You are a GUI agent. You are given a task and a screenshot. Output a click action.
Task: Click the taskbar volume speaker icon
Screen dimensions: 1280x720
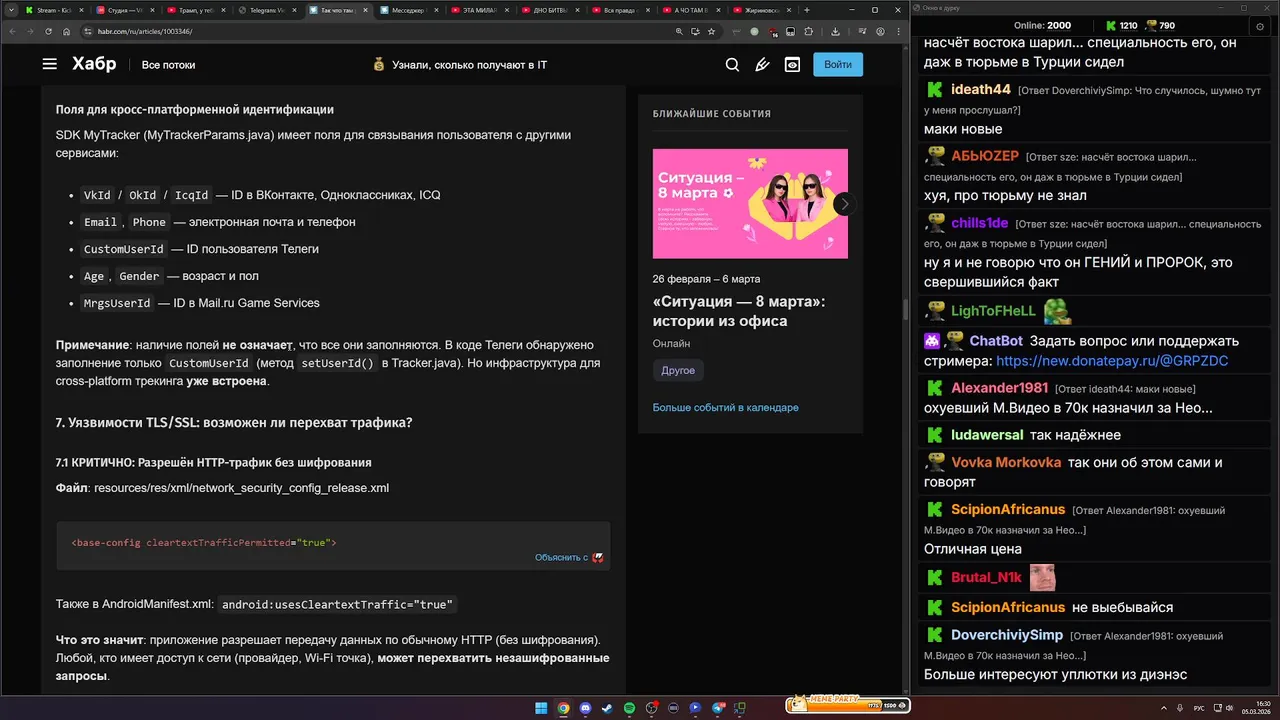(x=1229, y=708)
